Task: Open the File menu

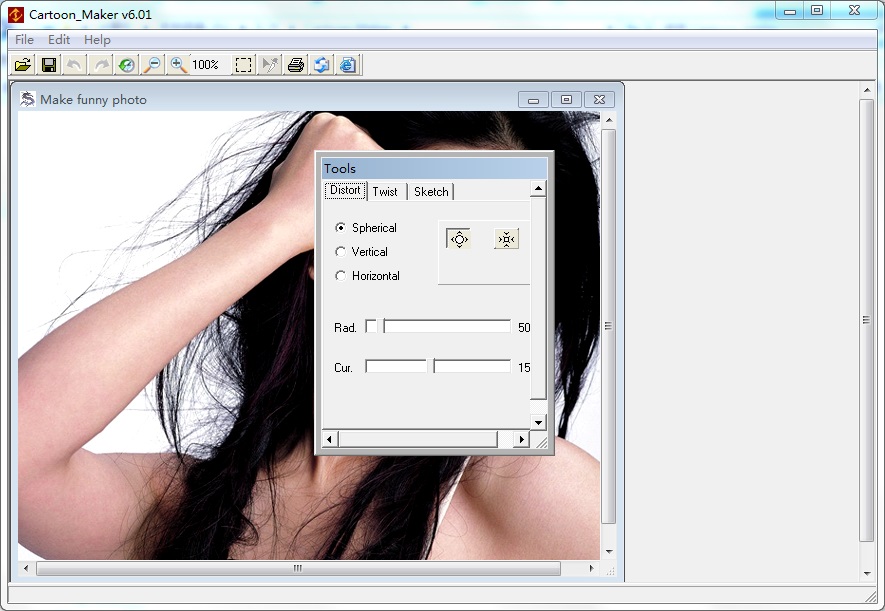Action: (24, 39)
